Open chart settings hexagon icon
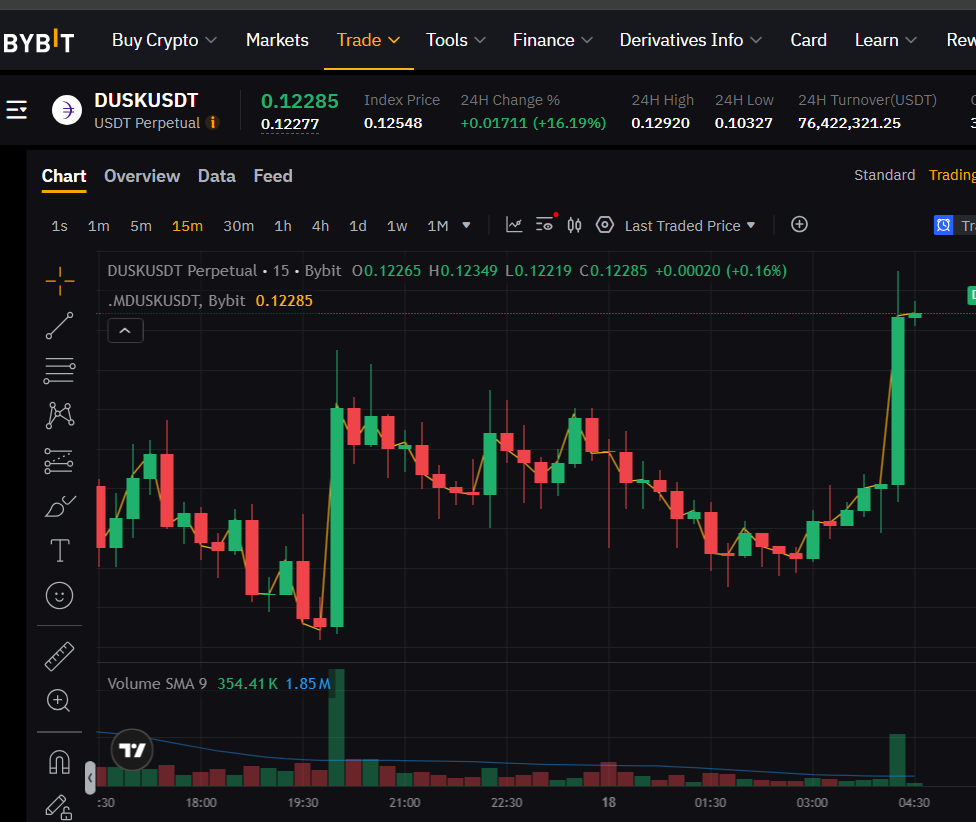The image size is (976, 822). 604,225
